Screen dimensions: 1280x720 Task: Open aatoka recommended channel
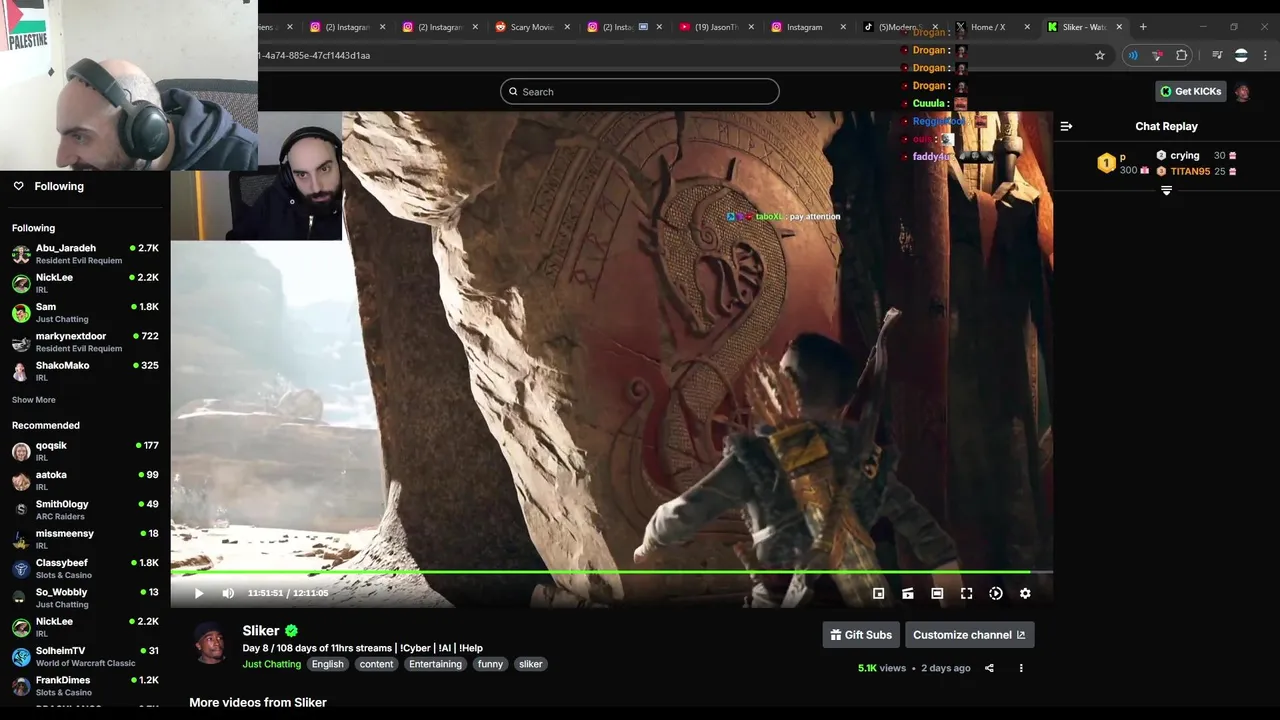pos(85,481)
